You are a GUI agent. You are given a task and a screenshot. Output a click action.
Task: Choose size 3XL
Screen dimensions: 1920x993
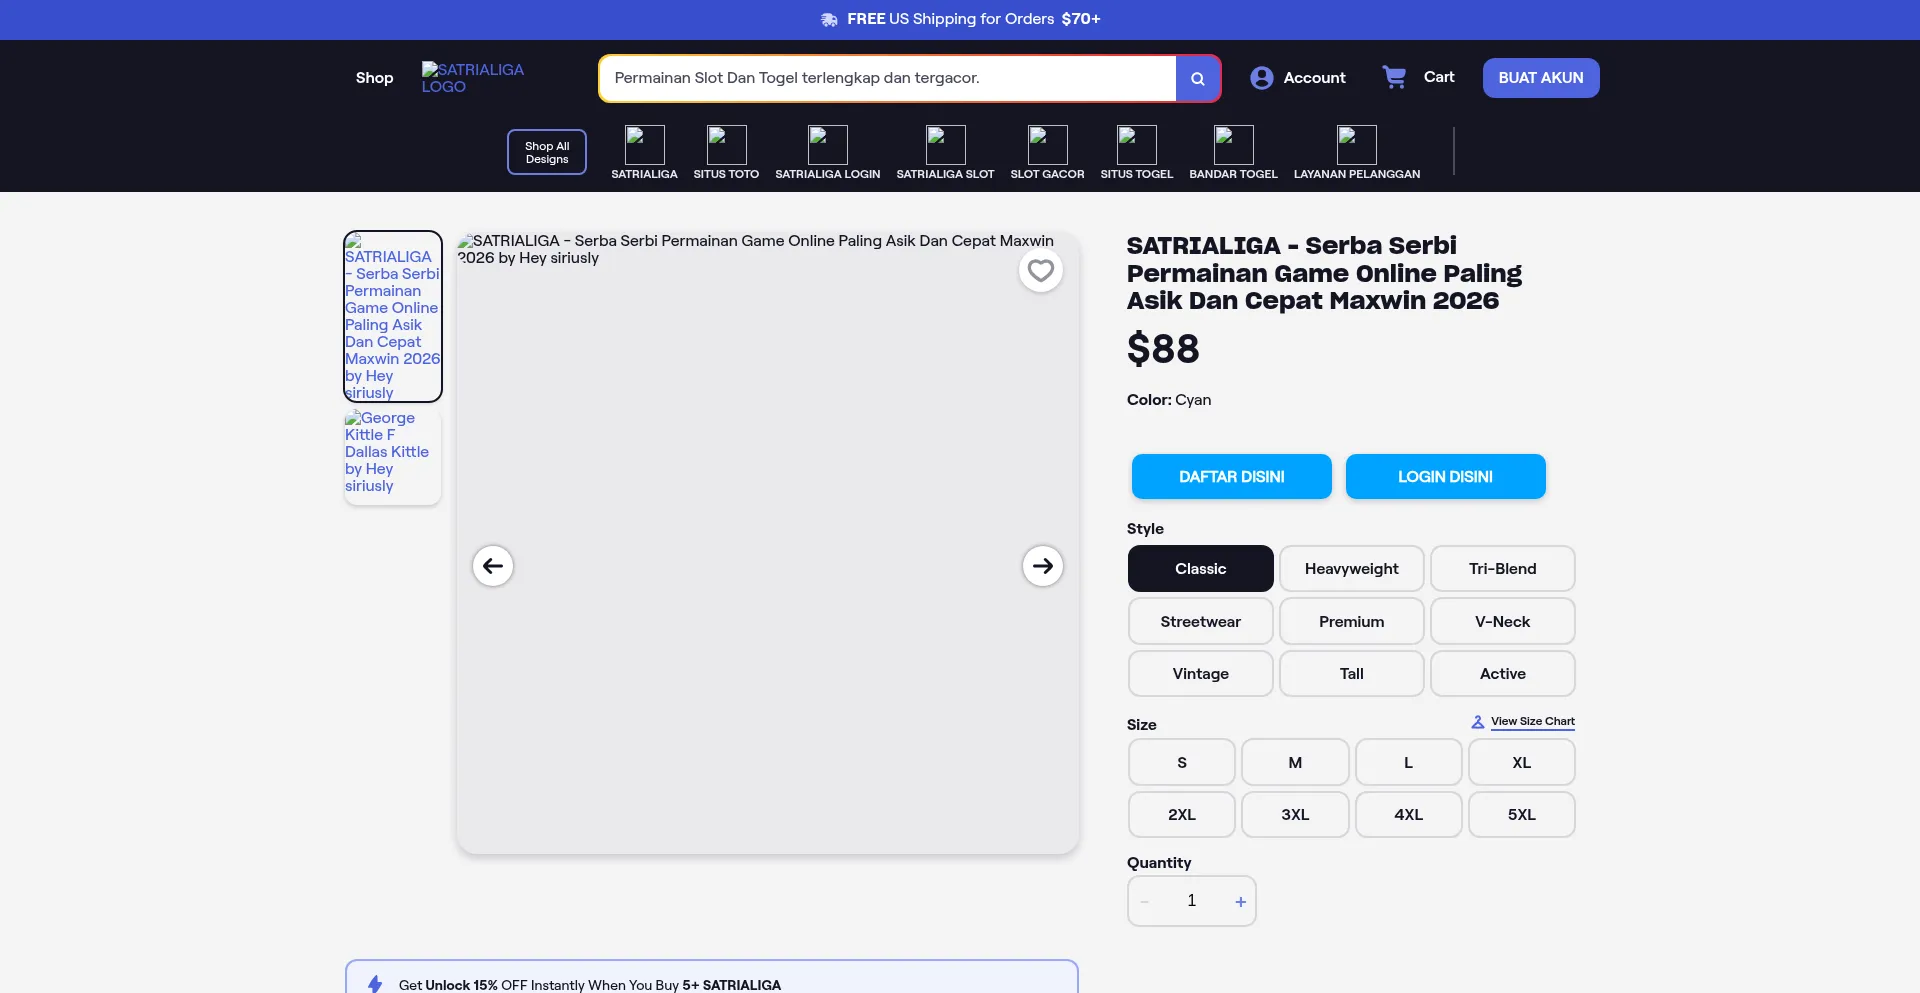tap(1295, 815)
